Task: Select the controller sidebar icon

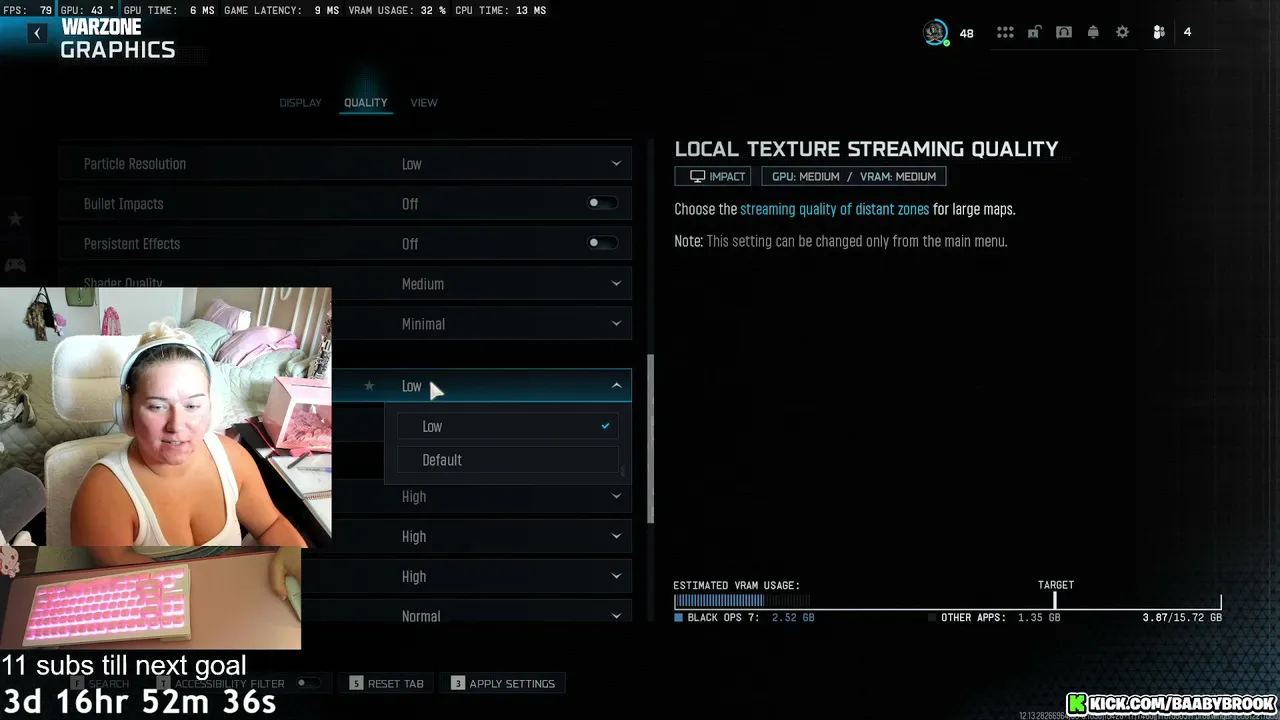Action: 15,265
